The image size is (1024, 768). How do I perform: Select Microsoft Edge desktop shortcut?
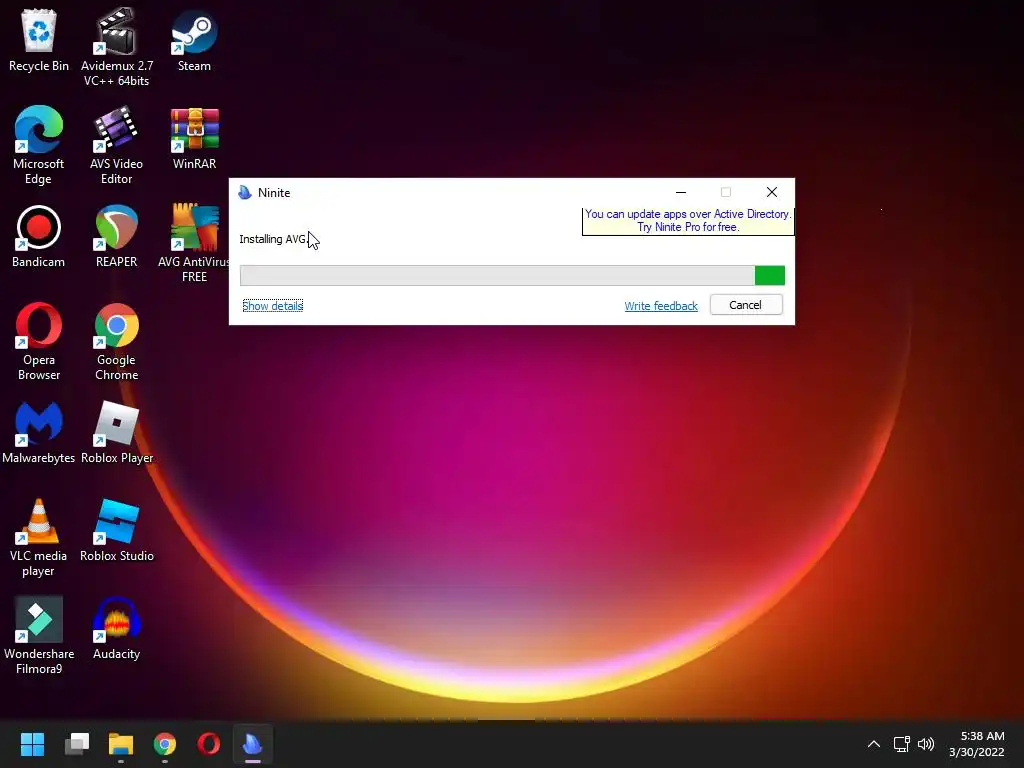(x=39, y=145)
